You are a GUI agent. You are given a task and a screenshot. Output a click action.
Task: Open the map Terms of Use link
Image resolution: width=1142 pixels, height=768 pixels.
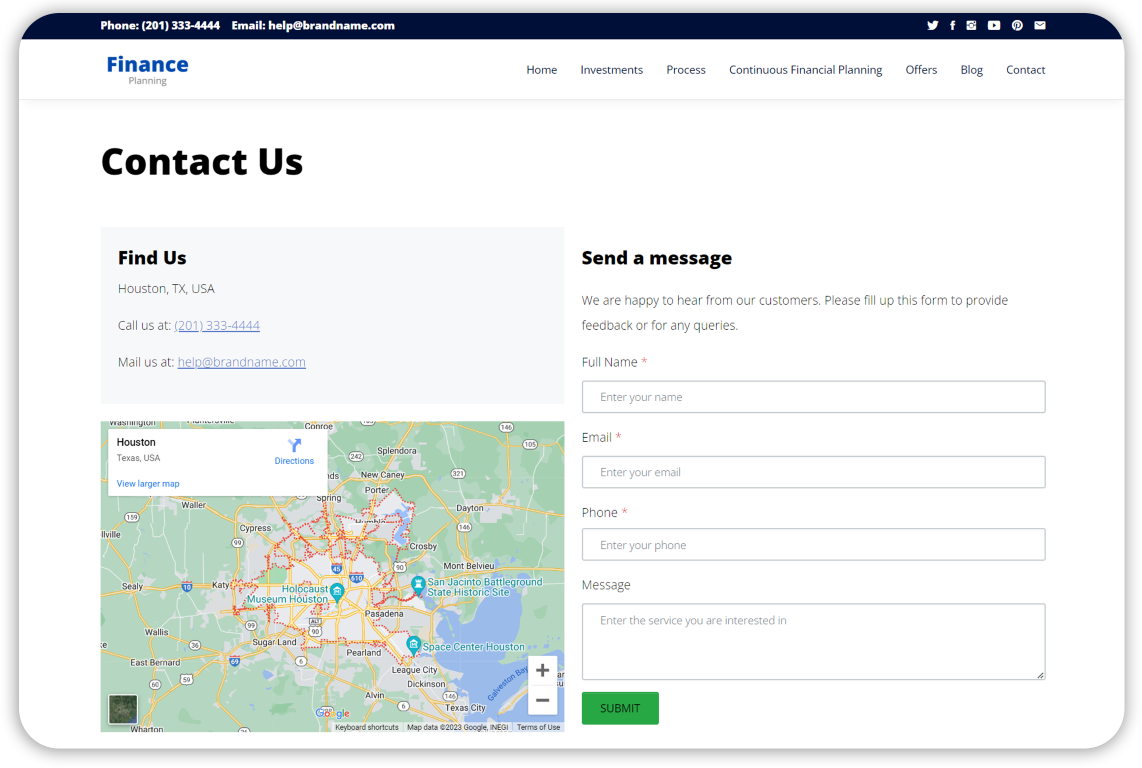538,727
